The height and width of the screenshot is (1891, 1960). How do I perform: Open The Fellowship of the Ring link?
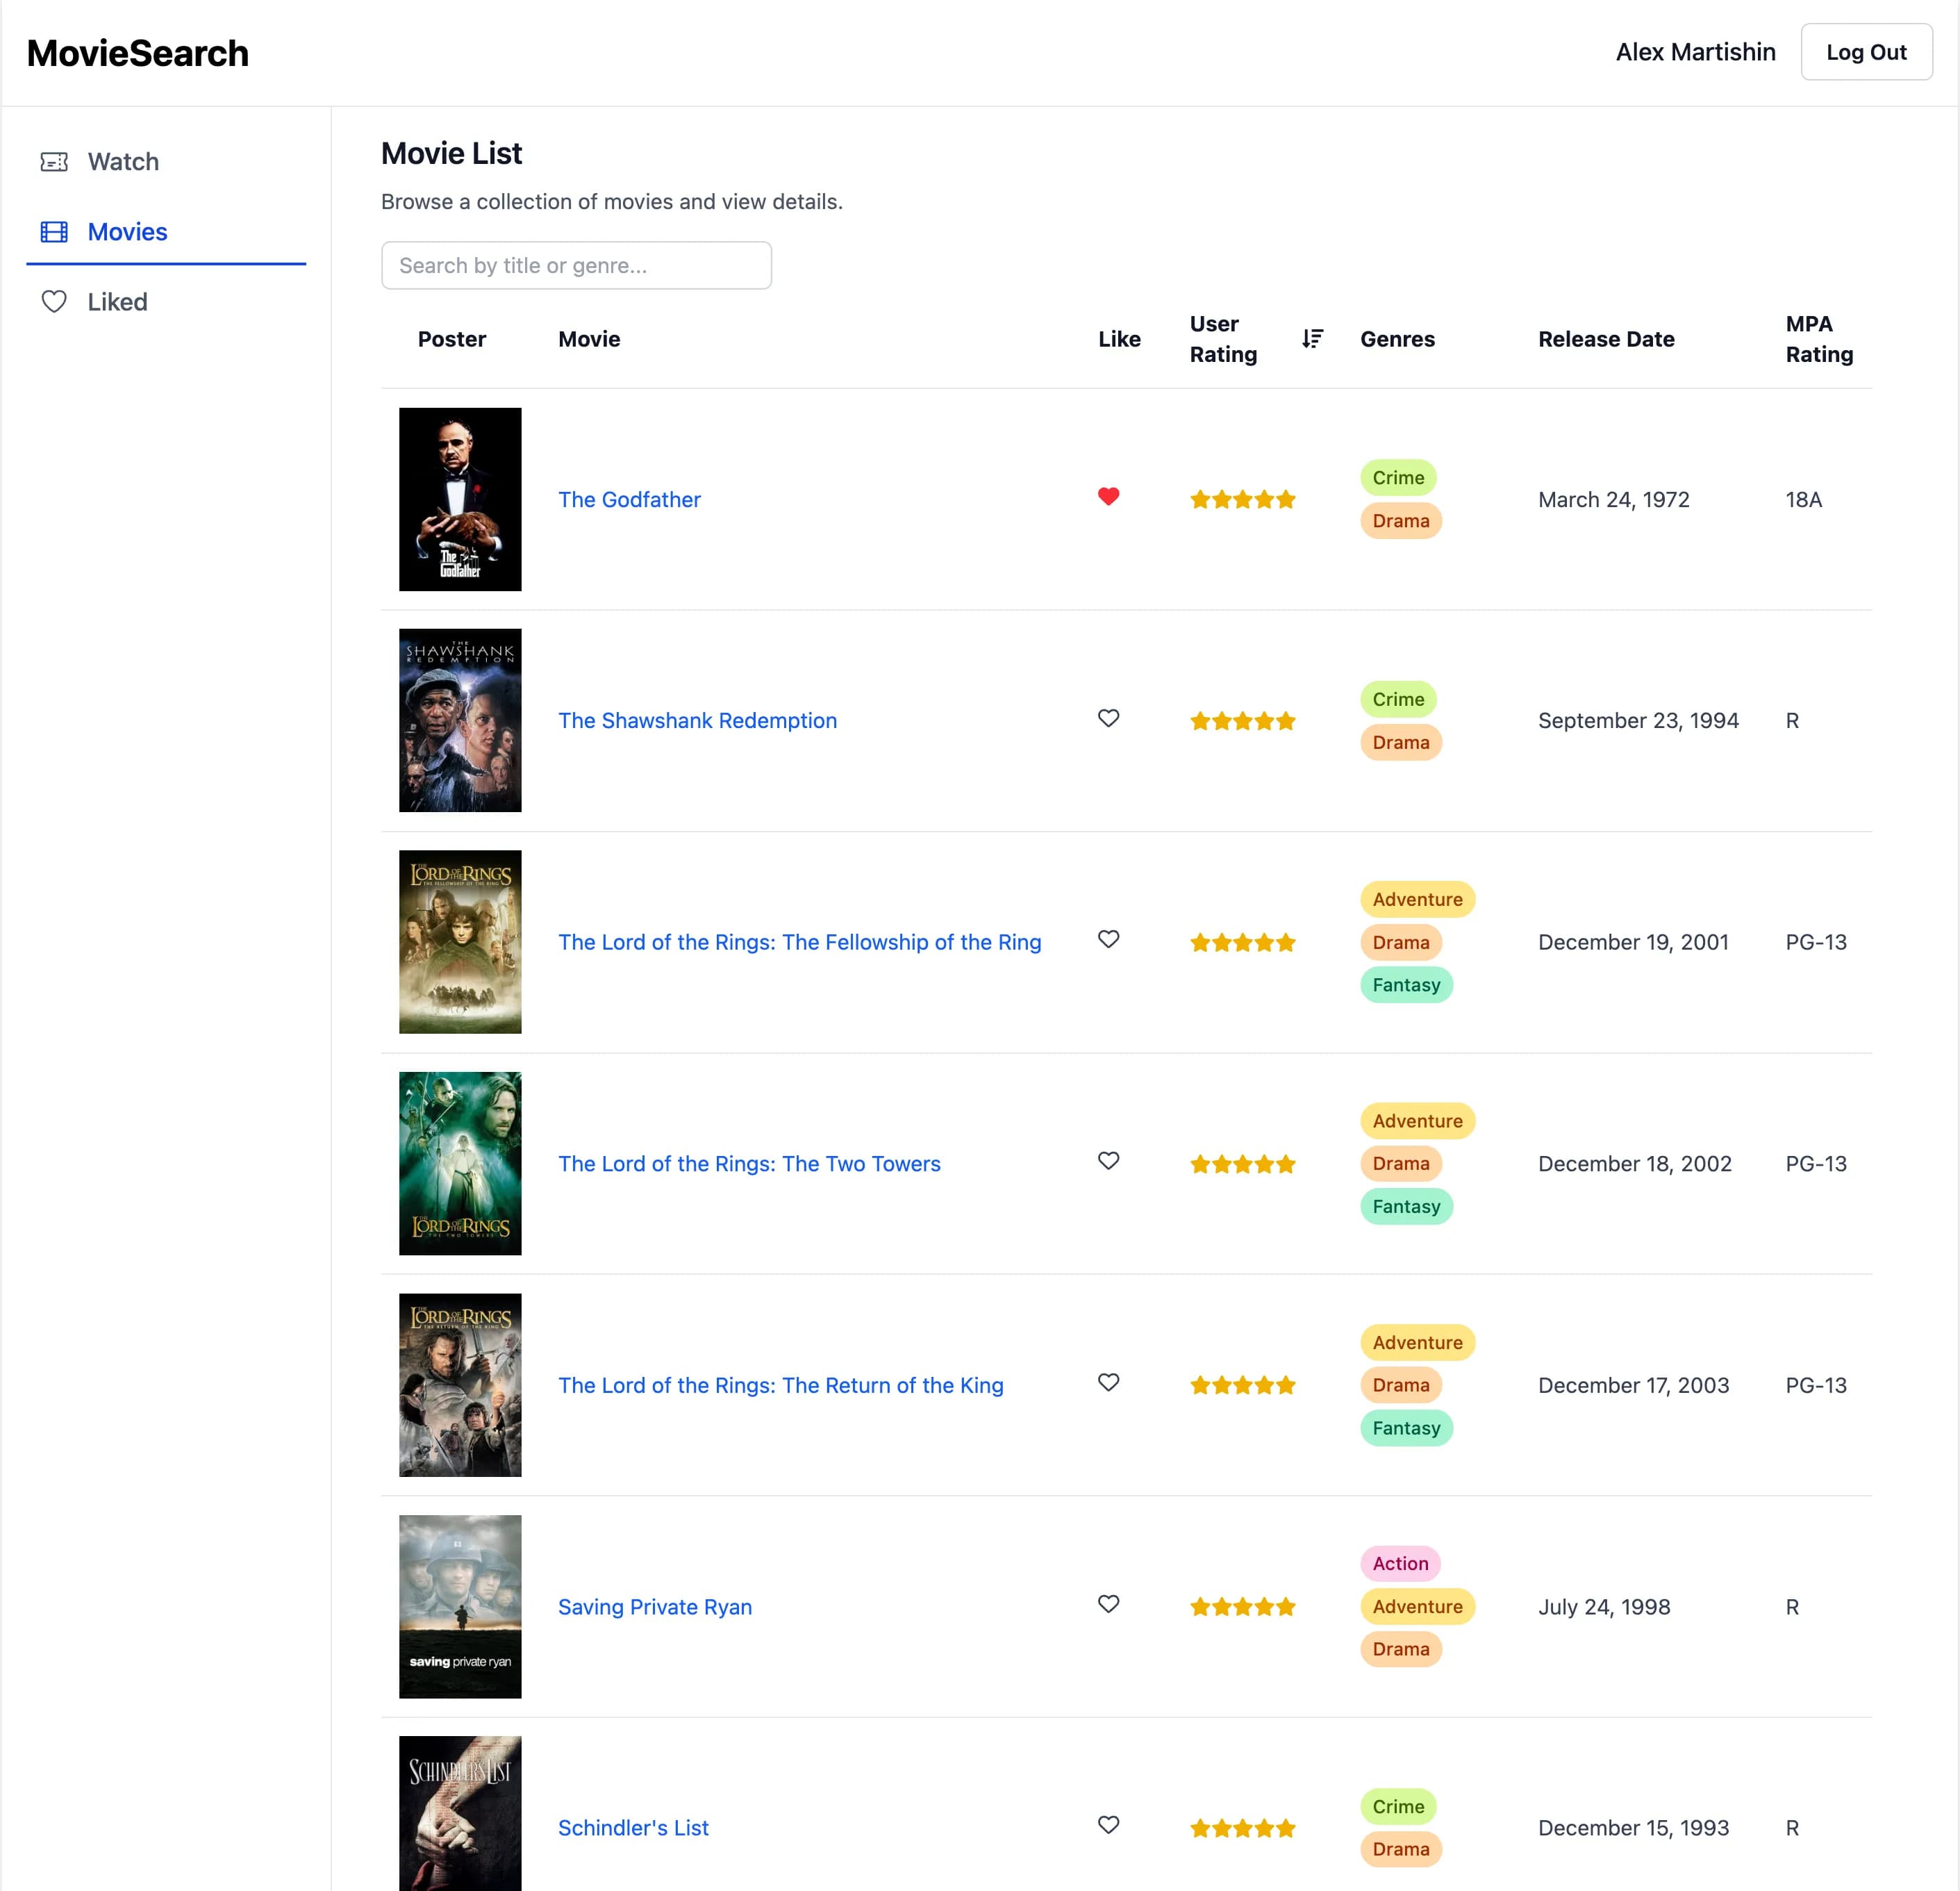coord(799,942)
